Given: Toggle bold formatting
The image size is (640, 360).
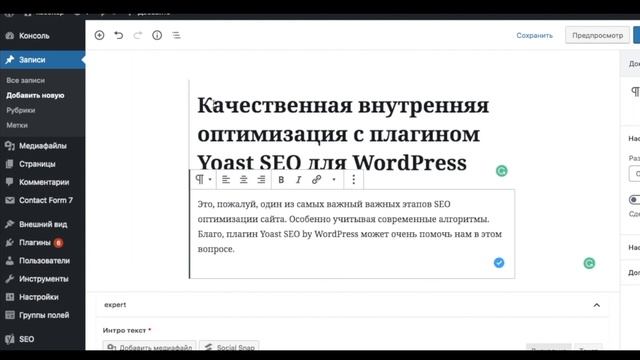Looking at the screenshot, I should [281, 180].
